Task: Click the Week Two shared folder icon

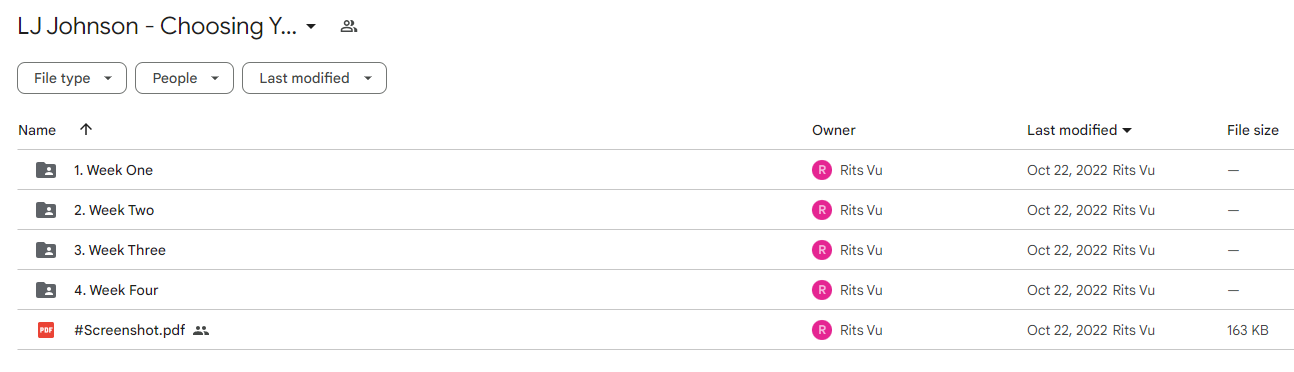Action: 46,210
